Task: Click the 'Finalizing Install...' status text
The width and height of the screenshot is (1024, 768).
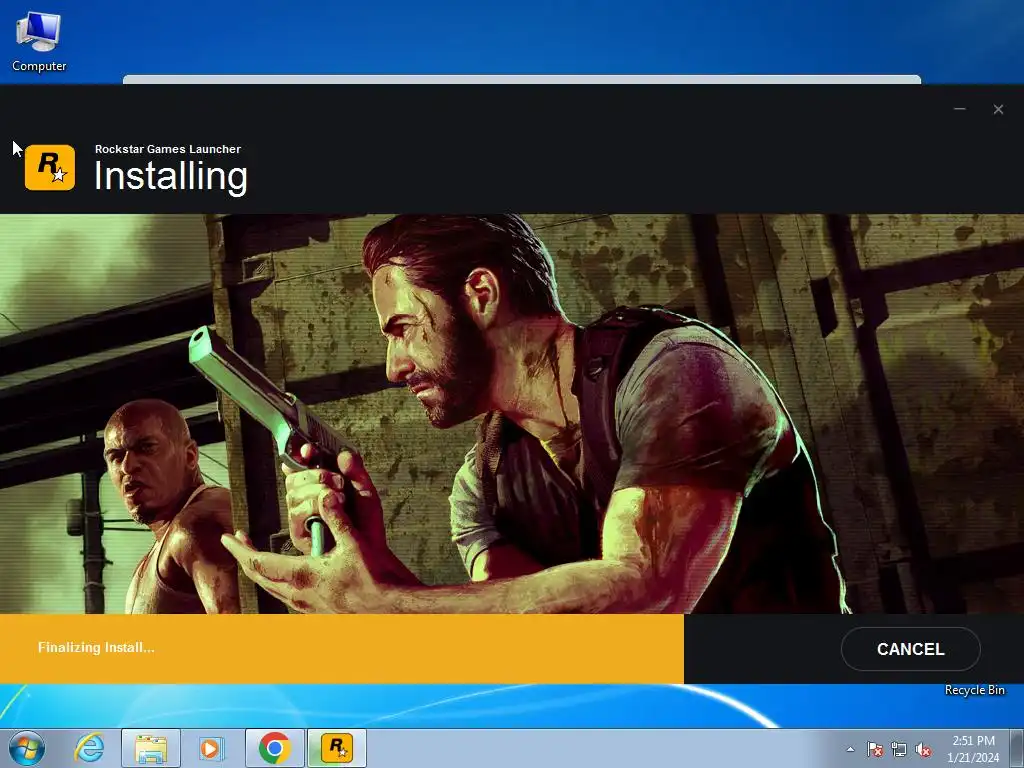Action: [x=96, y=647]
